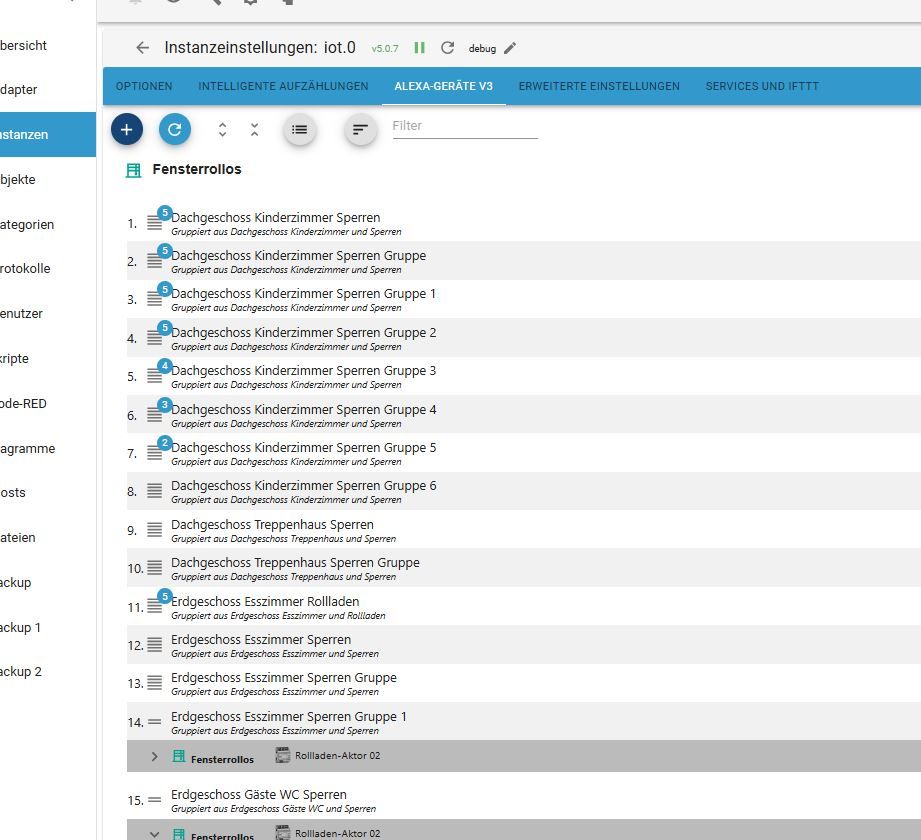Open the Backup 2 sidebar item
This screenshot has width=921, height=840.
click(48, 671)
